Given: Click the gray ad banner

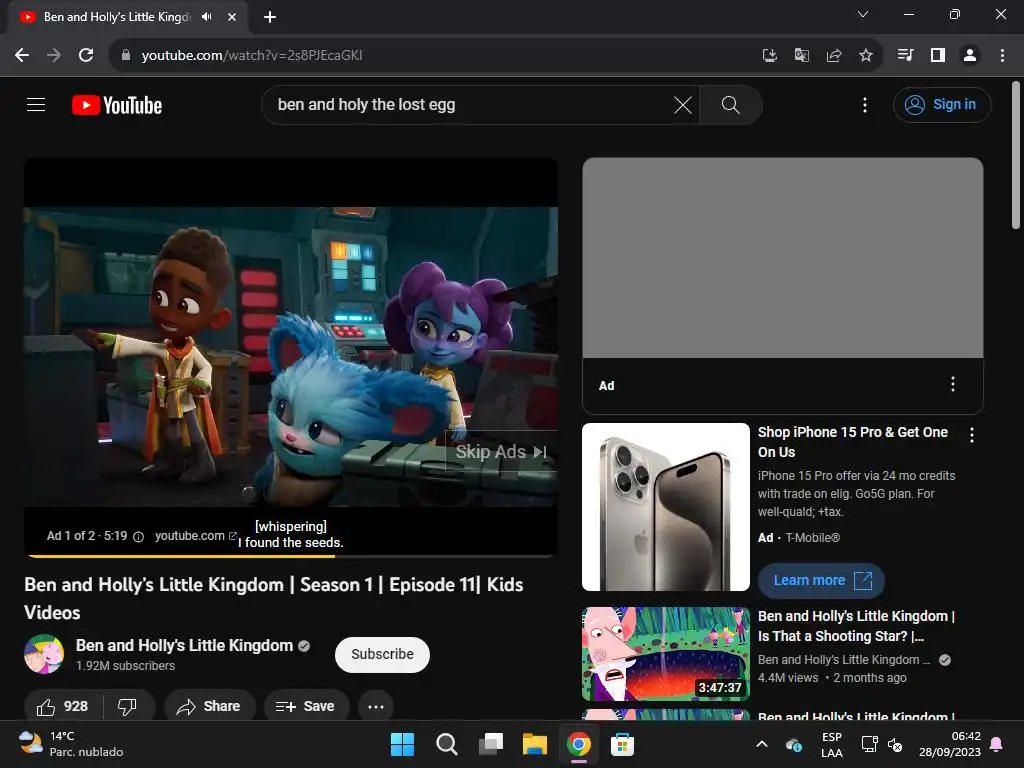Looking at the screenshot, I should tap(782, 258).
